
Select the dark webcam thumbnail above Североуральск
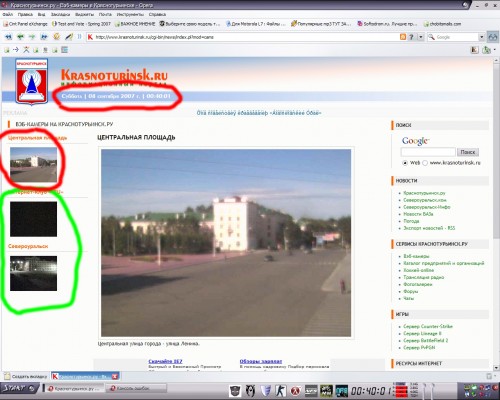33,219
